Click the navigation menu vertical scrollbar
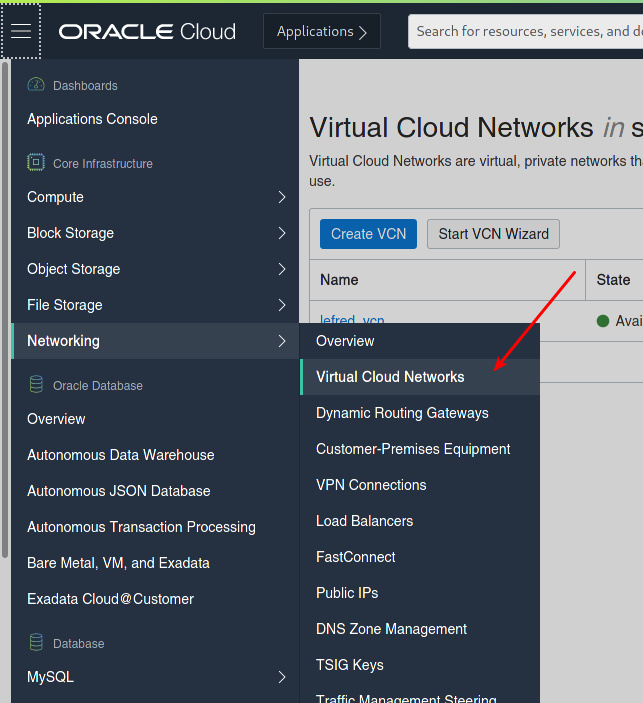Screen dimensions: 643x703 coord(5,309)
